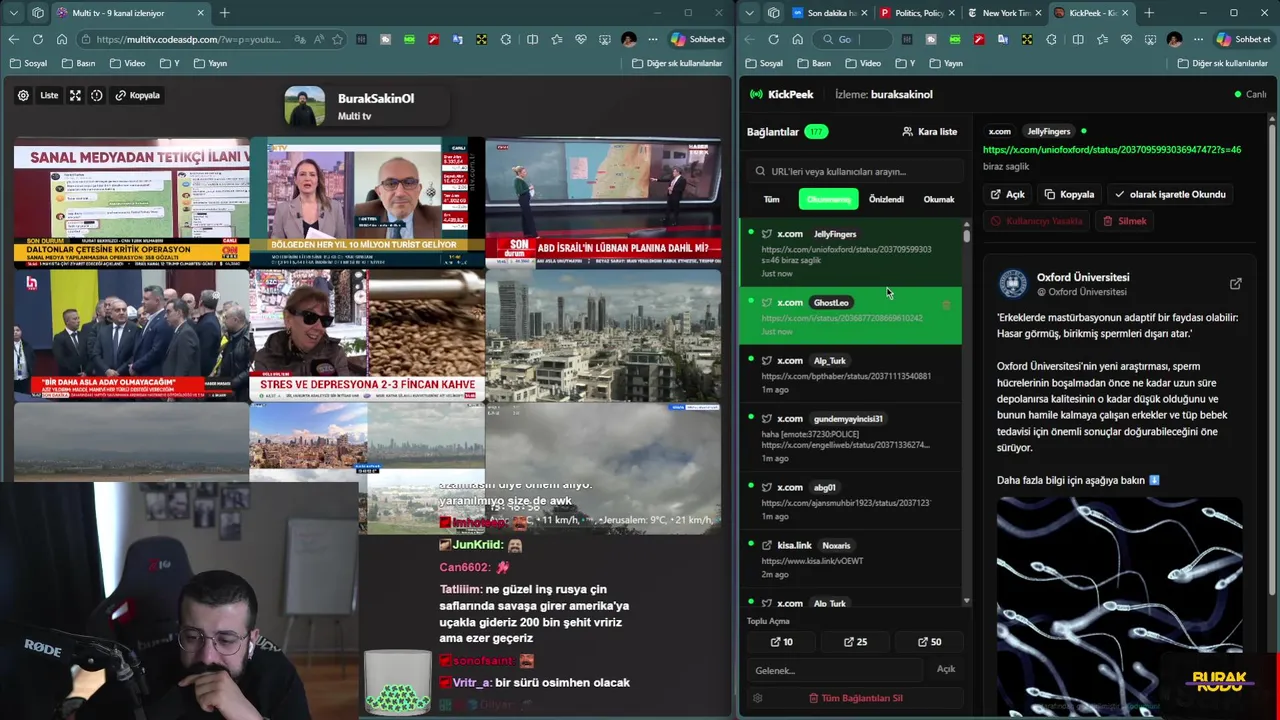The height and width of the screenshot is (720, 1280).
Task: Open JellyFingers x.com link entry
Action: tap(850, 252)
